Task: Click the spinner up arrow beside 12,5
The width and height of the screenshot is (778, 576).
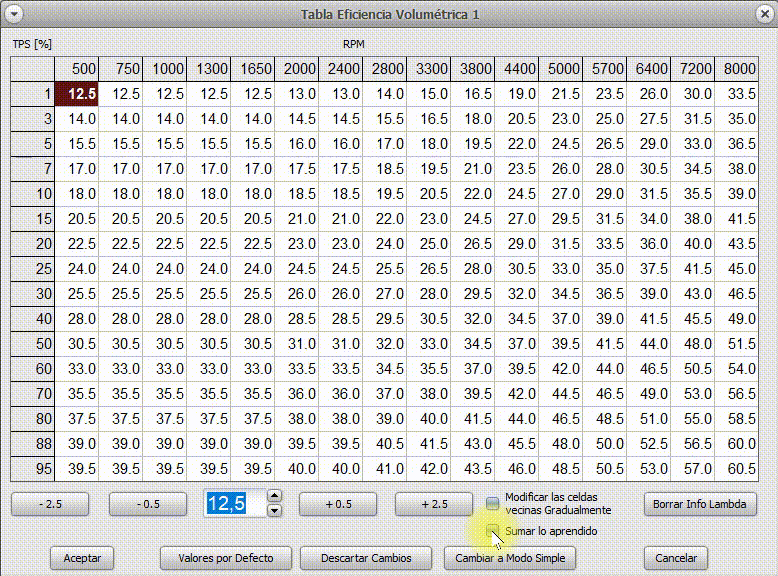Action: click(275, 496)
